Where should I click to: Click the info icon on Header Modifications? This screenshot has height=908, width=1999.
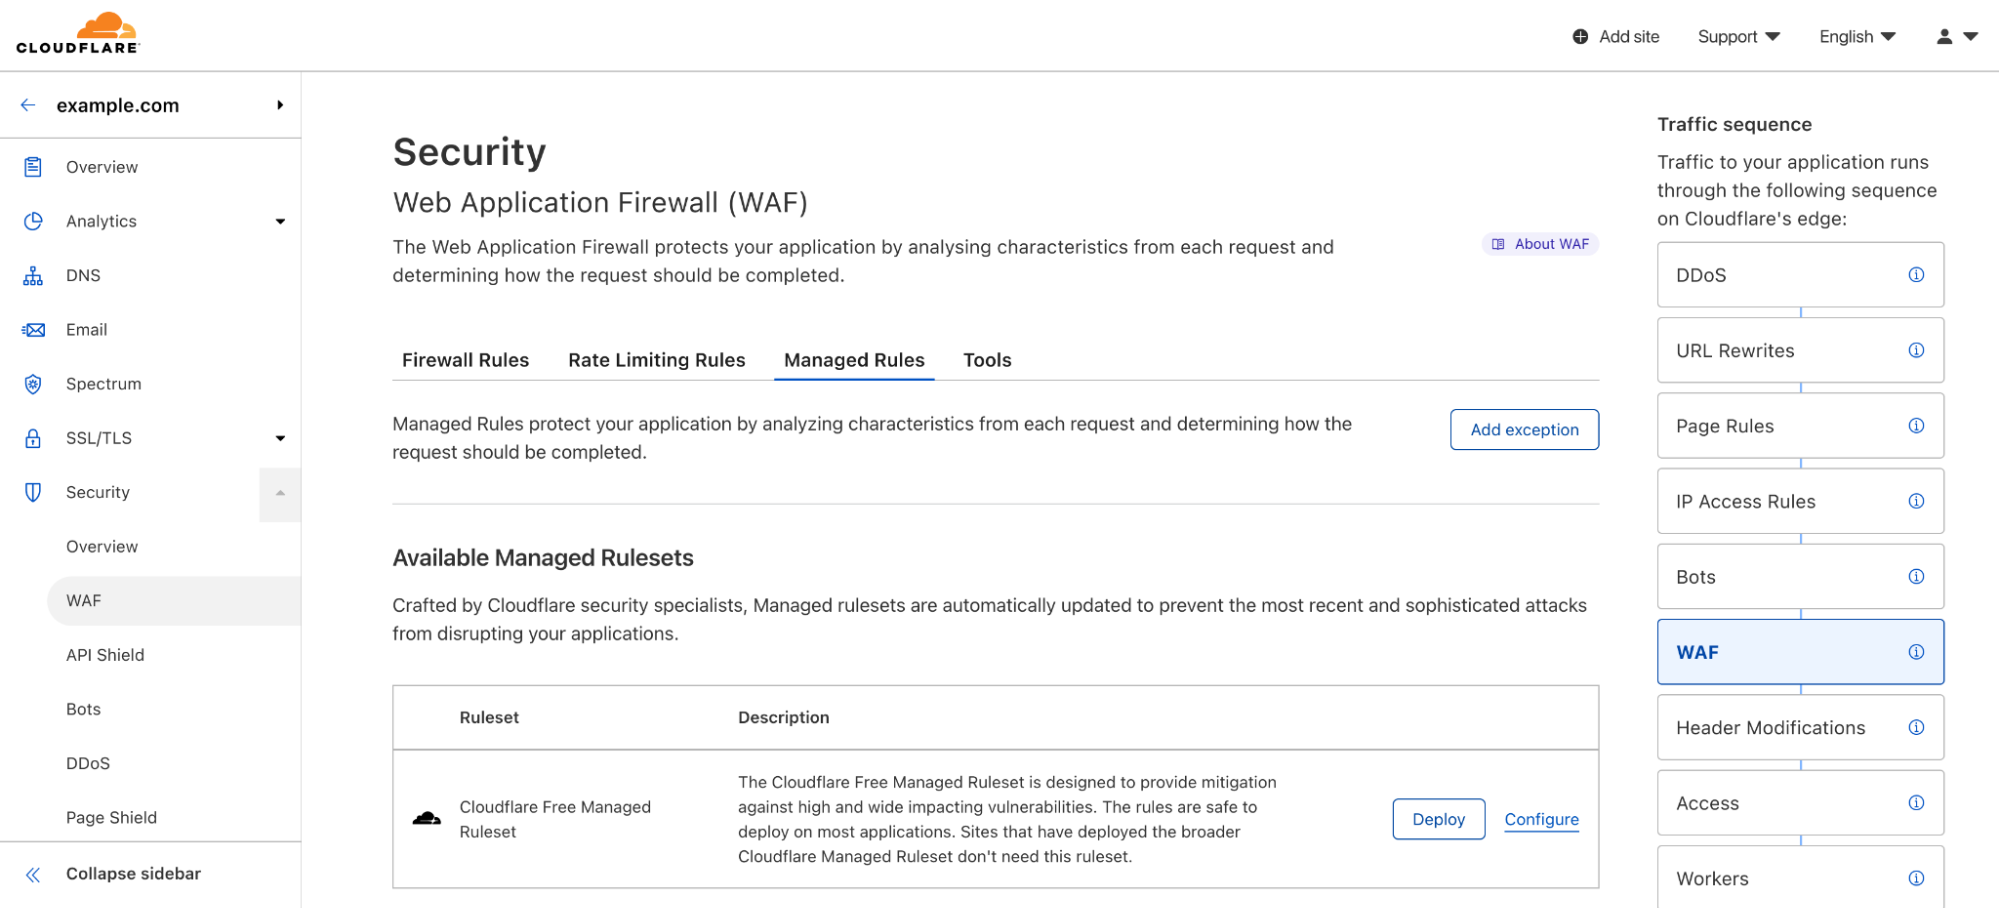point(1916,727)
